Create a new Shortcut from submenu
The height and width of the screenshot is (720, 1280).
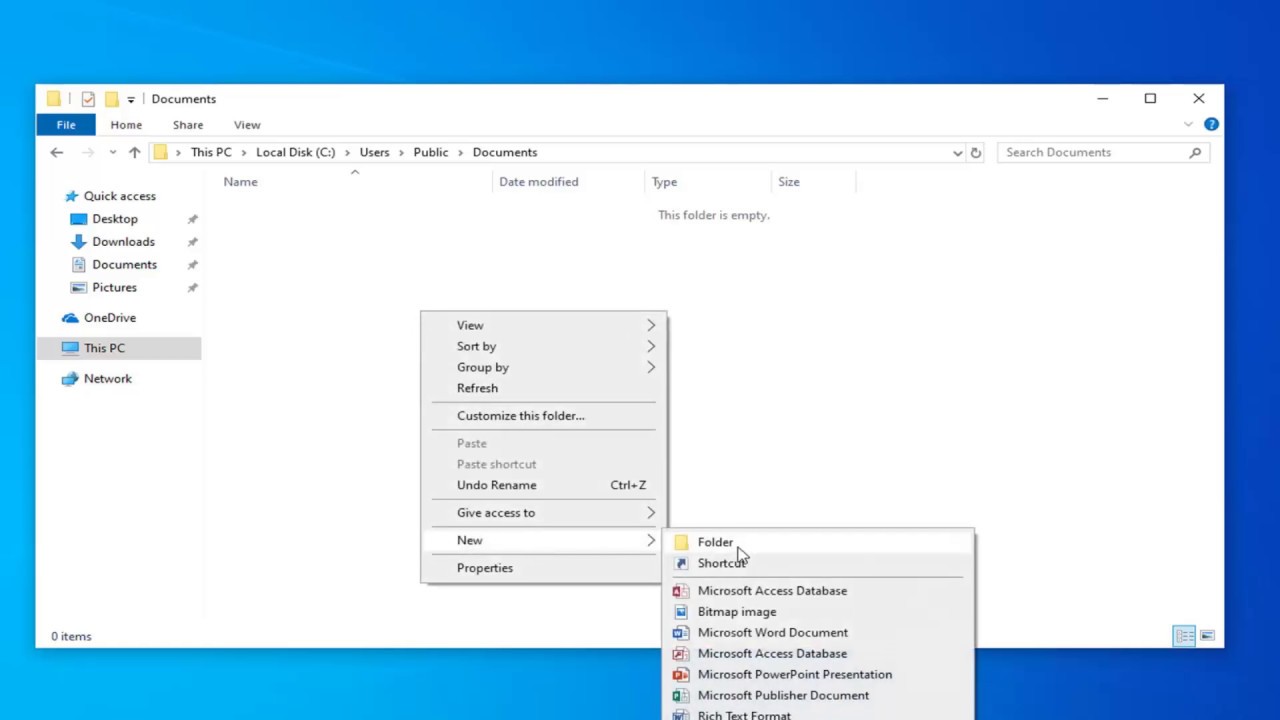coord(818,563)
